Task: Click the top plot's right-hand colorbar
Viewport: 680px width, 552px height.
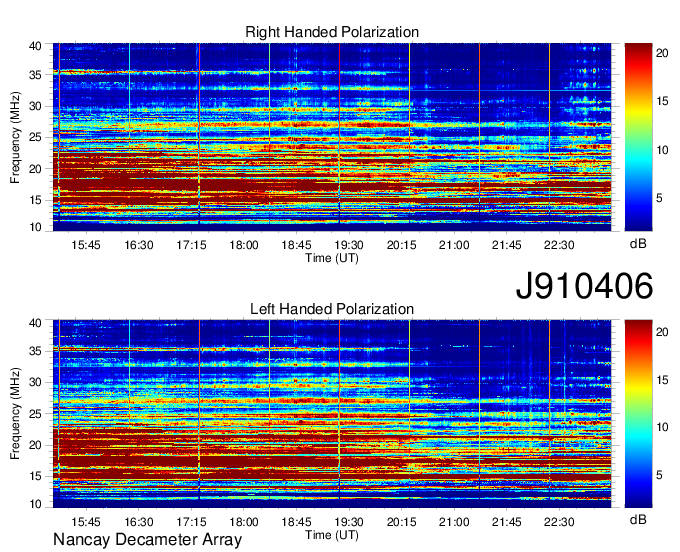Action: (638, 137)
